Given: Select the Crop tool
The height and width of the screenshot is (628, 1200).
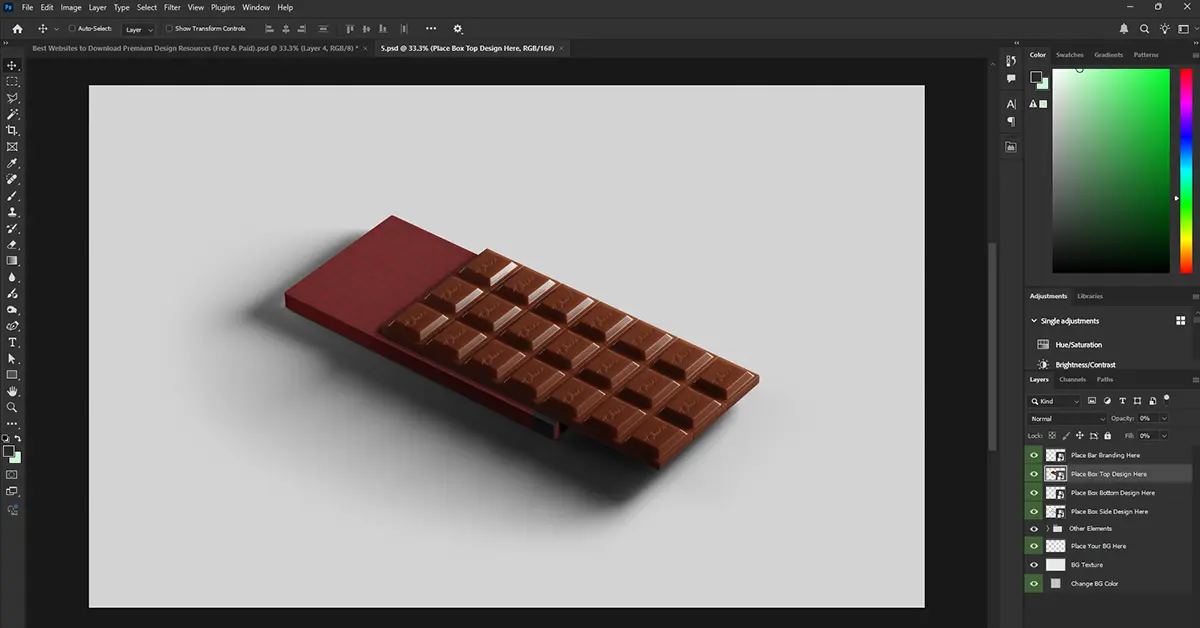Looking at the screenshot, I should pyautogui.click(x=12, y=130).
